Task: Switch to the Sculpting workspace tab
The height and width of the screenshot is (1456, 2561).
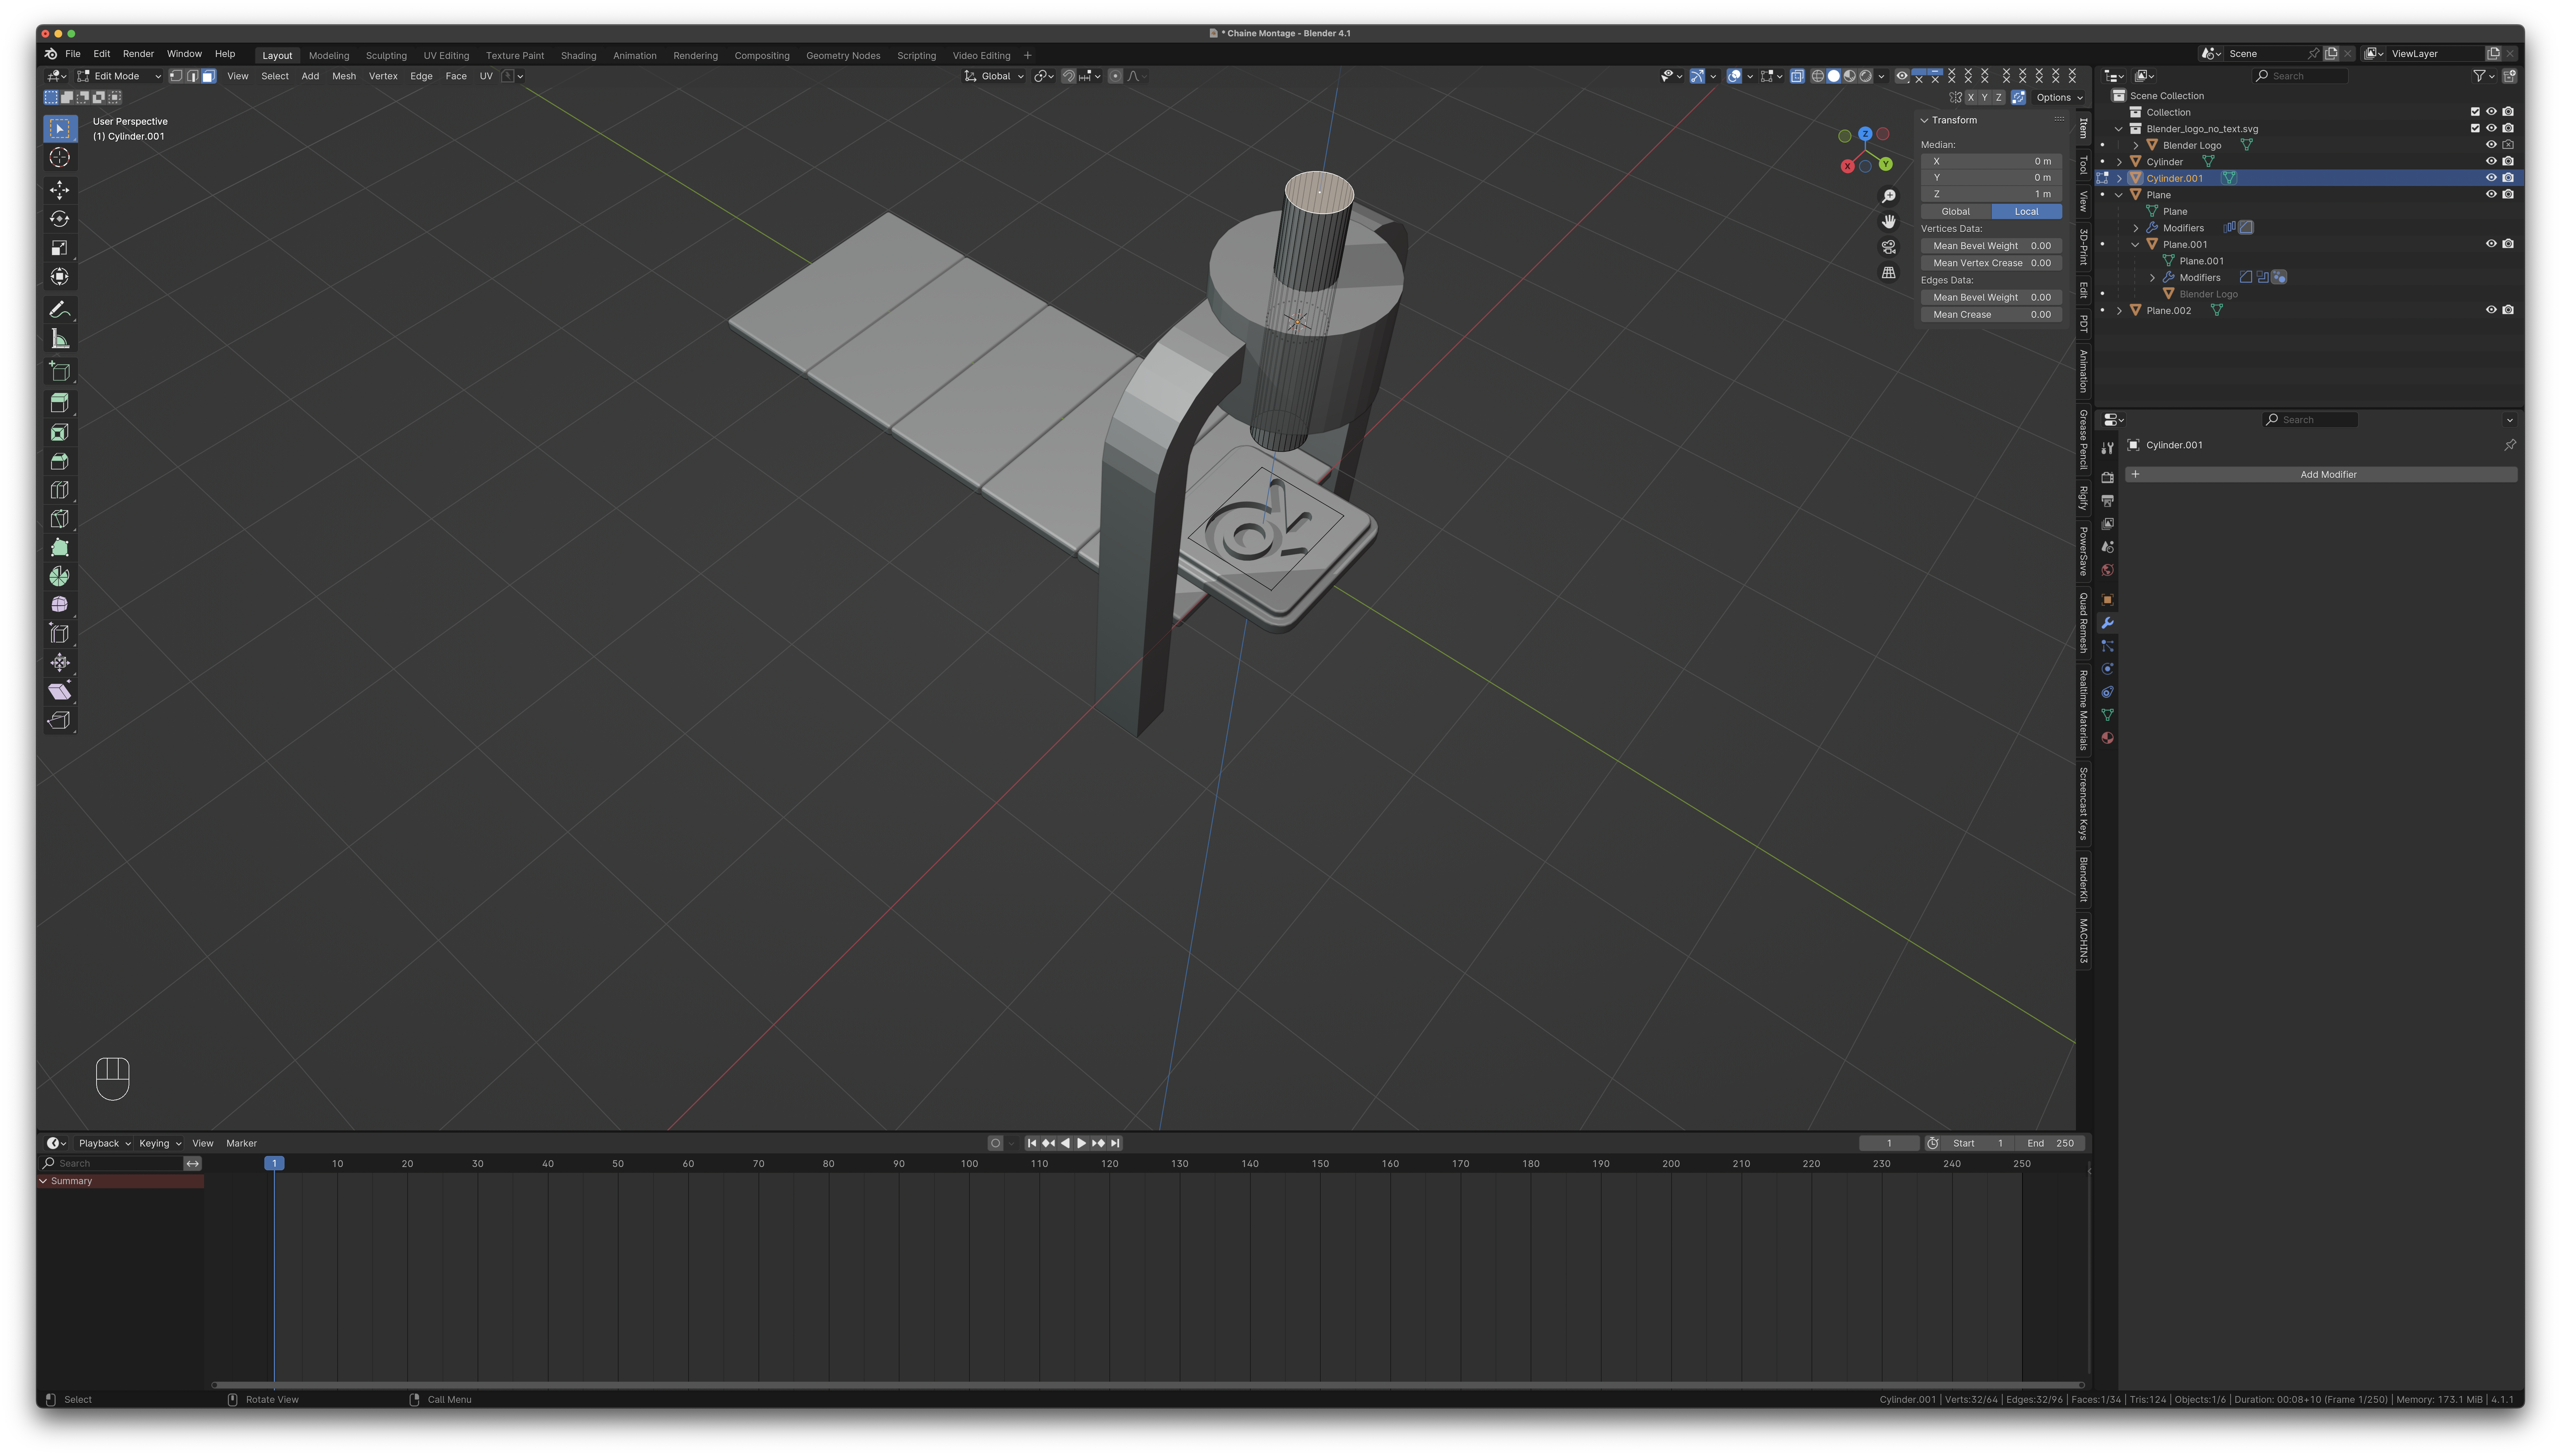Action: pyautogui.click(x=386, y=56)
